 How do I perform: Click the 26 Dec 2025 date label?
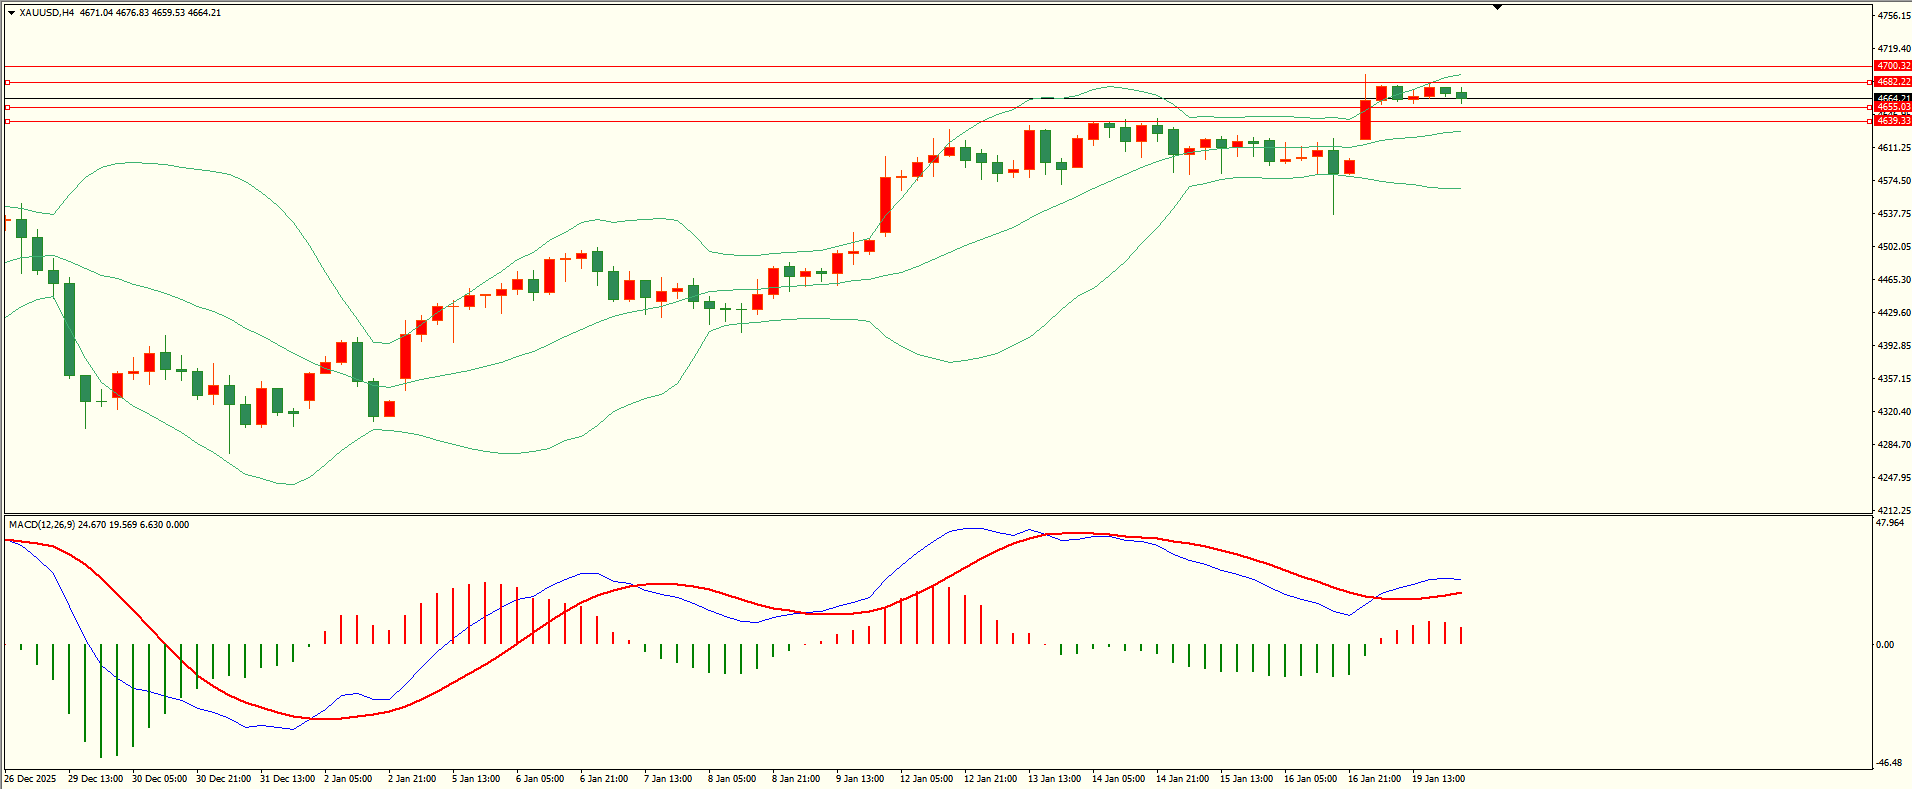tap(30, 779)
